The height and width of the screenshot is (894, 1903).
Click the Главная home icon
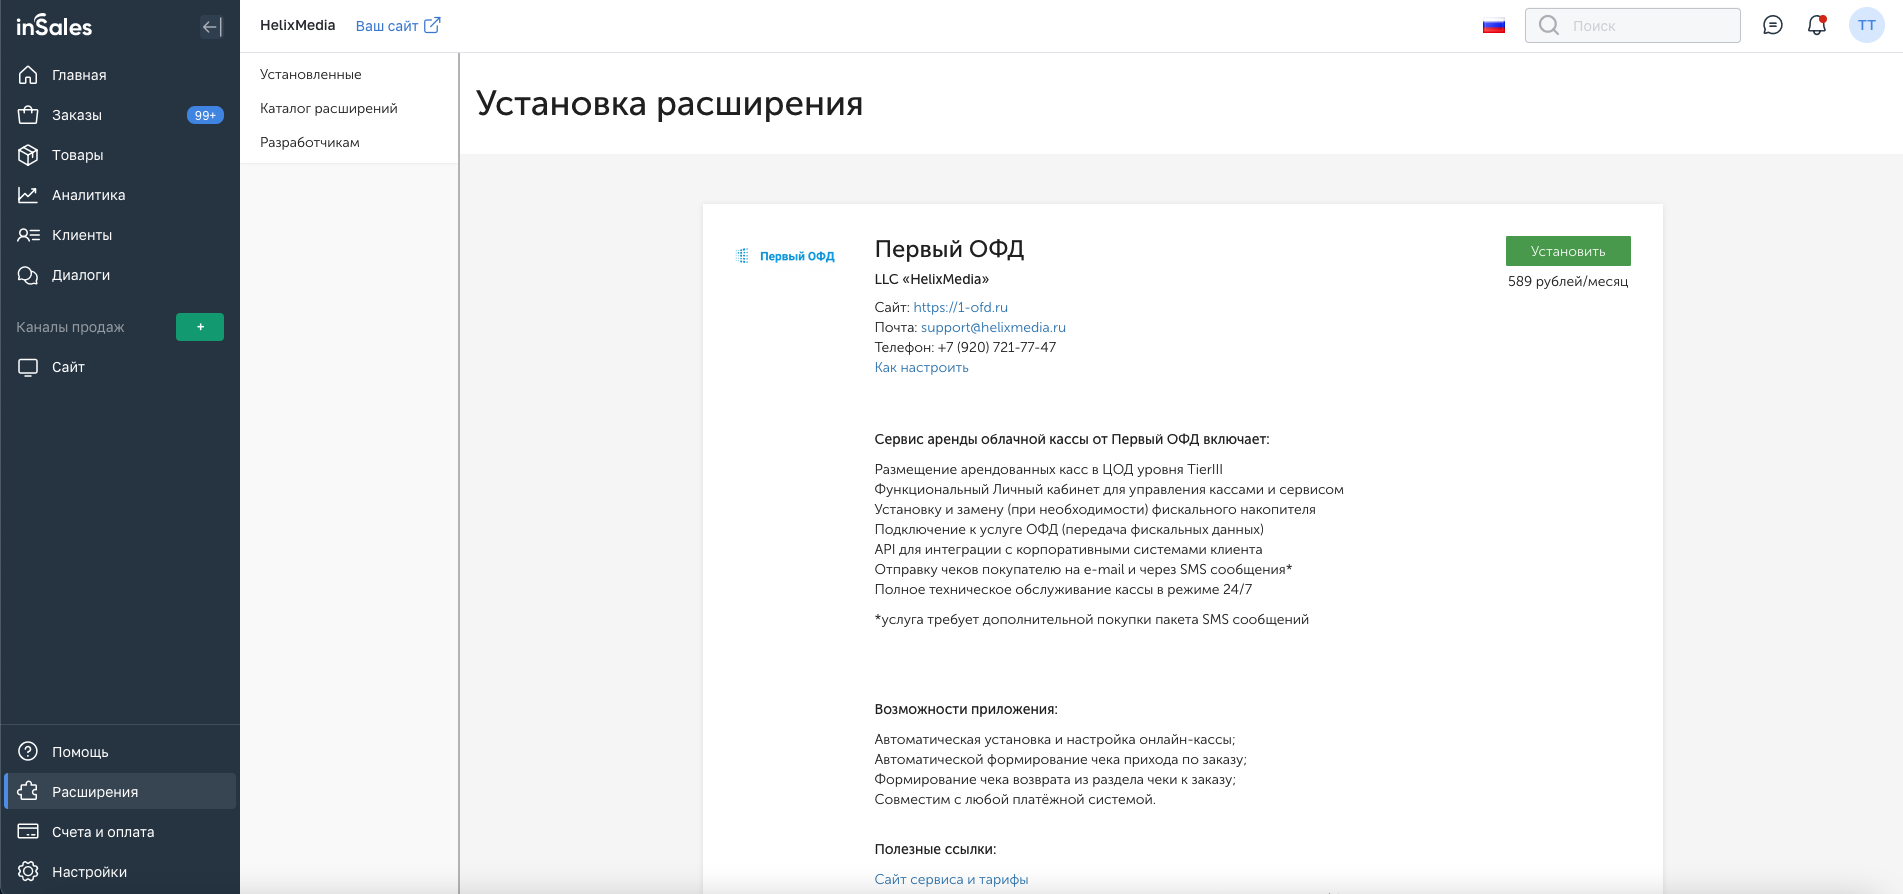point(28,75)
